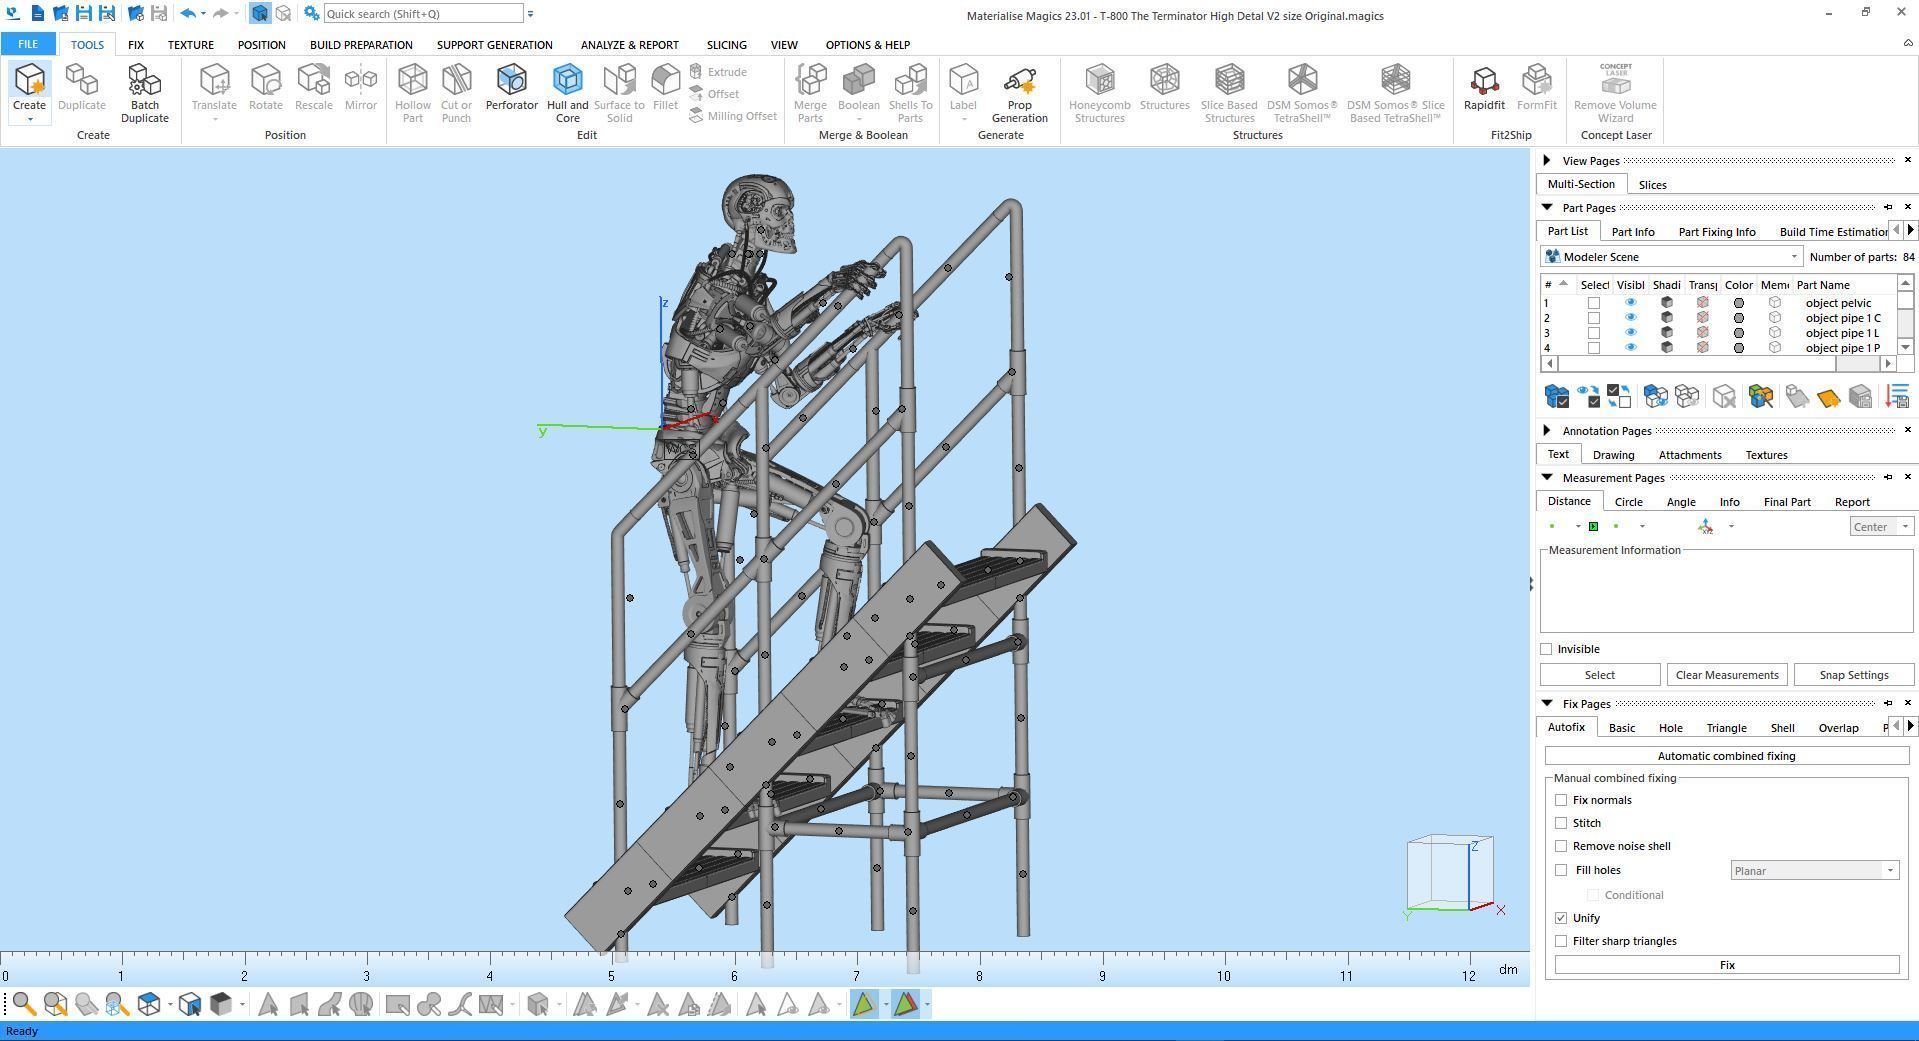1919x1041 pixels.
Task: Switch to the FIX ribbon tab
Action: pos(135,45)
